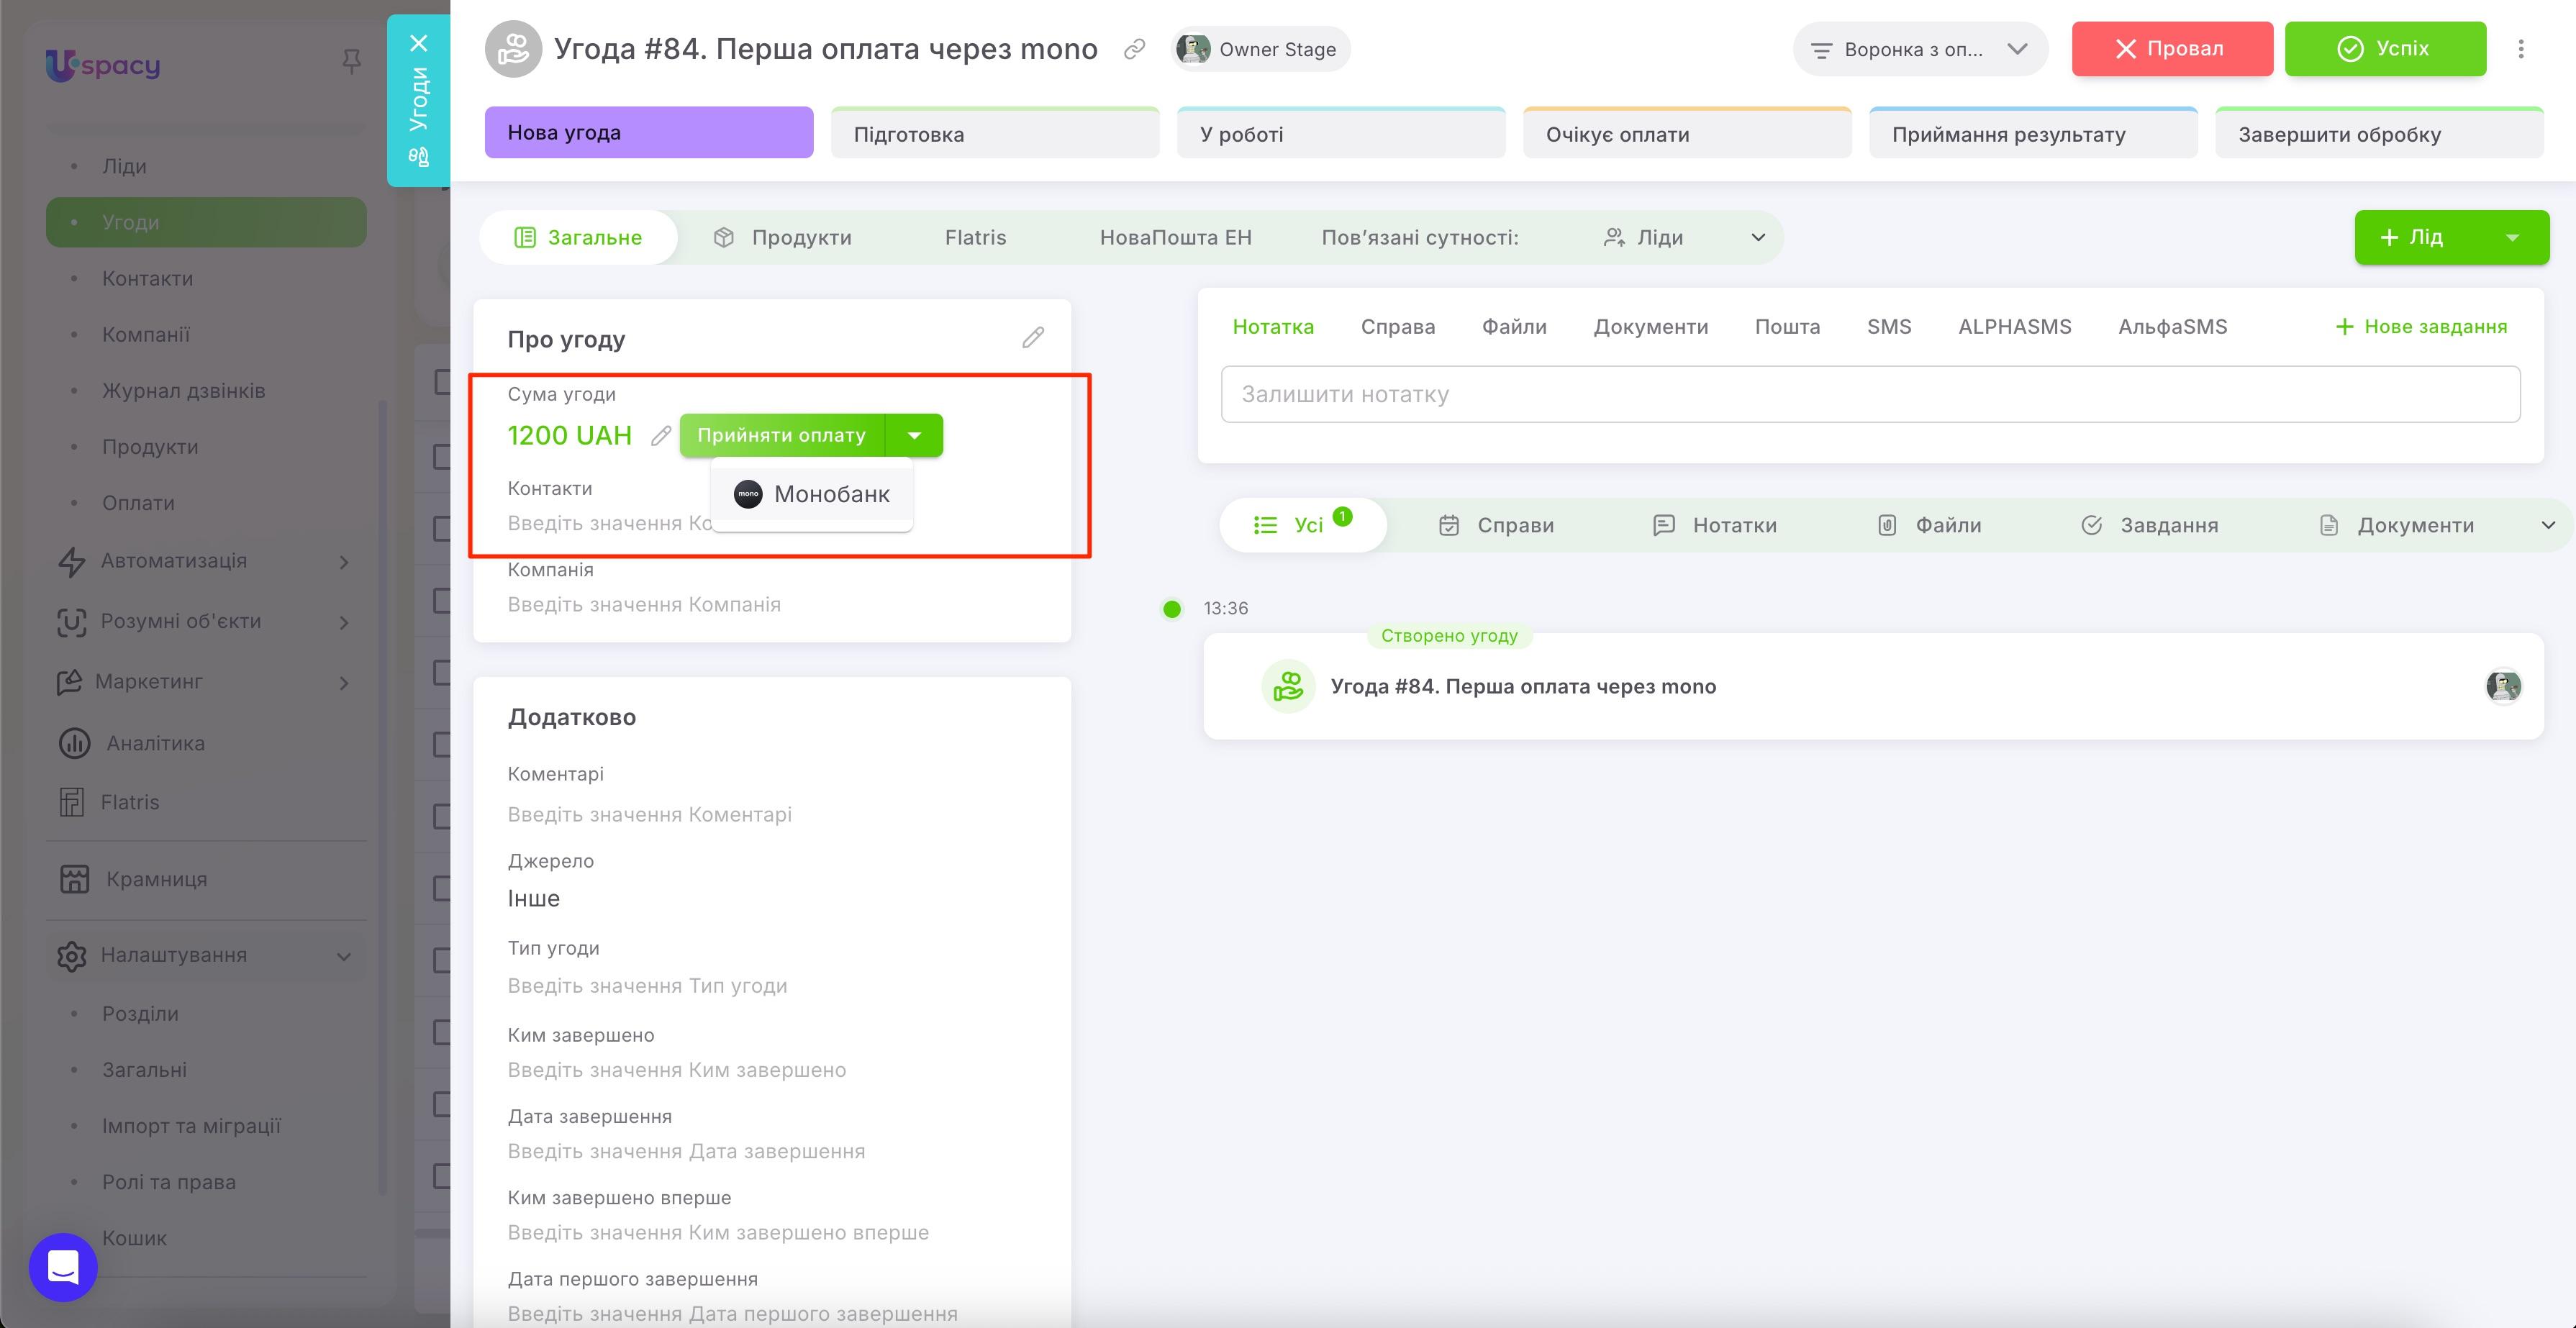The width and height of the screenshot is (2576, 1328).
Task: Open the Документи activity tab
Action: click(1650, 326)
